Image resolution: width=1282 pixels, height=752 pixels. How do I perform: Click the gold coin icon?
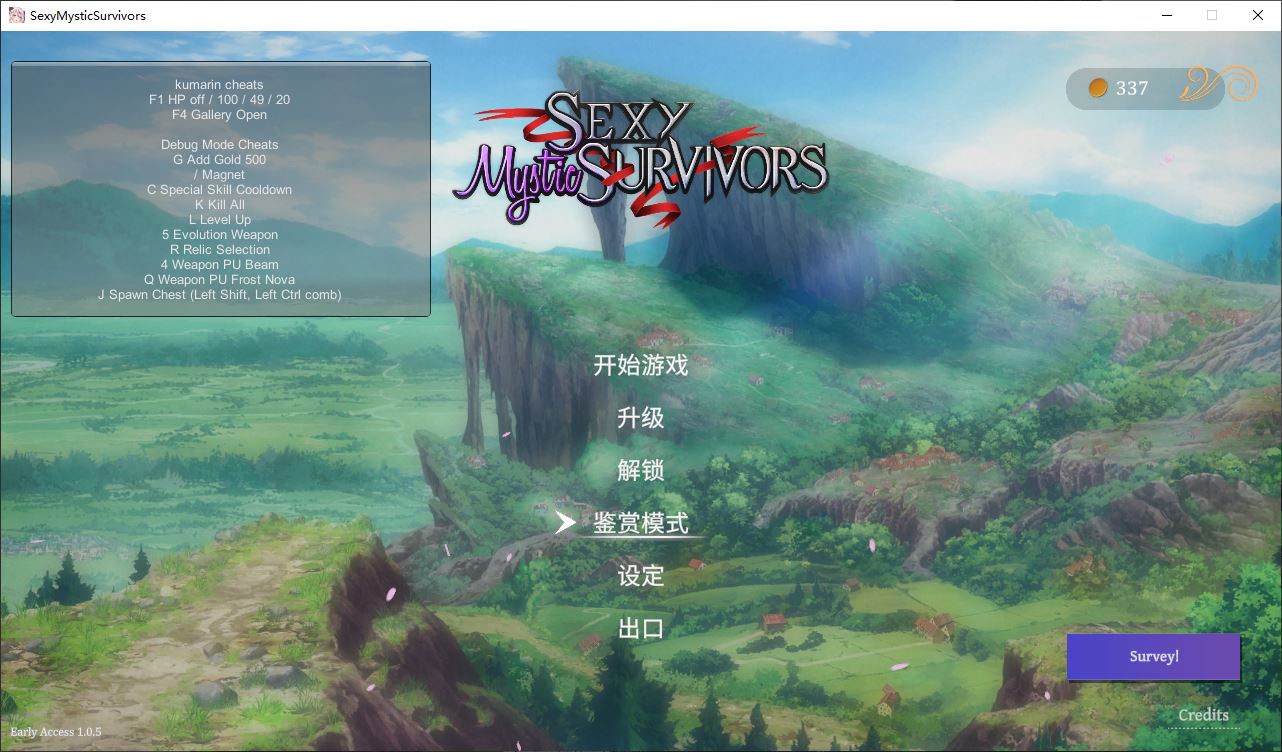pyautogui.click(x=1098, y=88)
